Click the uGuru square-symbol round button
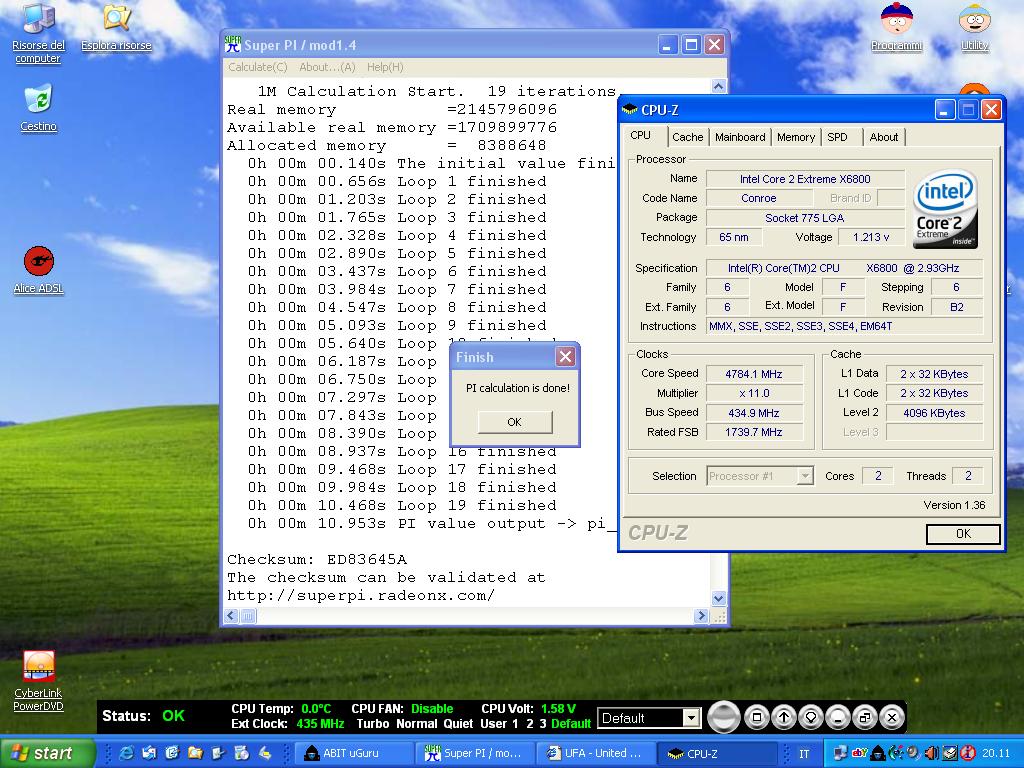This screenshot has width=1024, height=768. 757,718
